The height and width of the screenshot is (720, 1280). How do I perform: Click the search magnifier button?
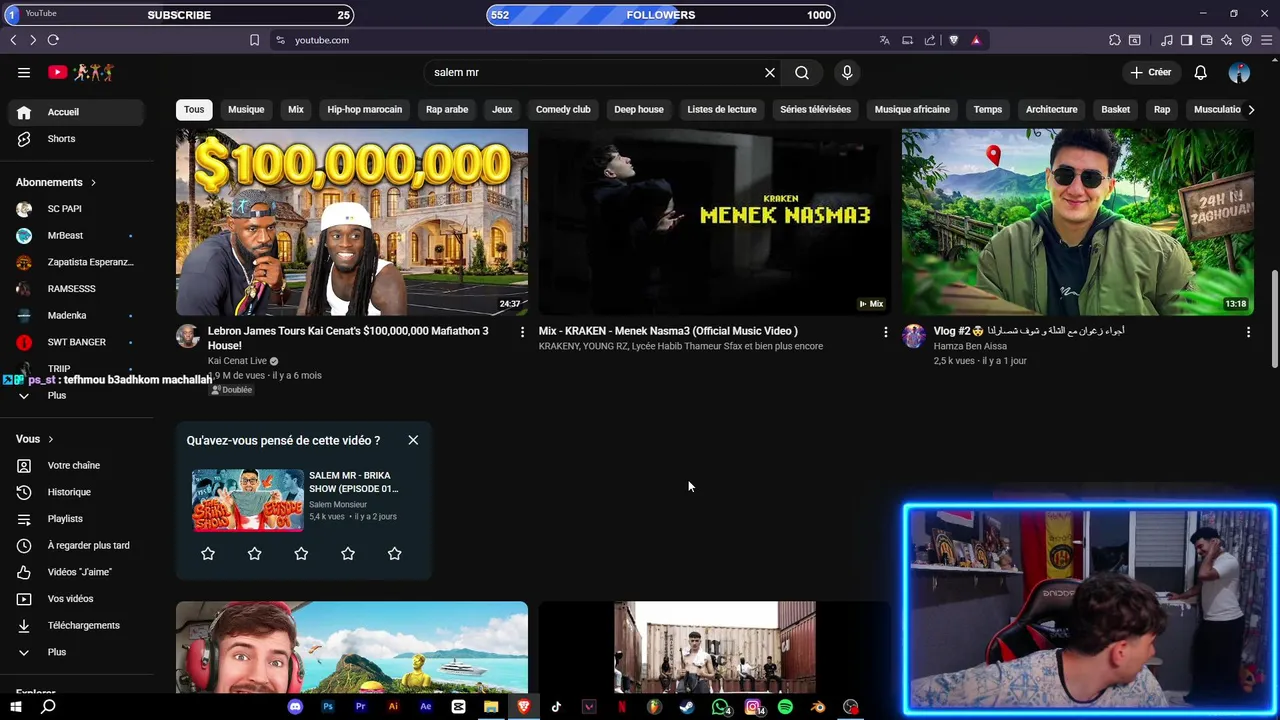click(x=802, y=72)
